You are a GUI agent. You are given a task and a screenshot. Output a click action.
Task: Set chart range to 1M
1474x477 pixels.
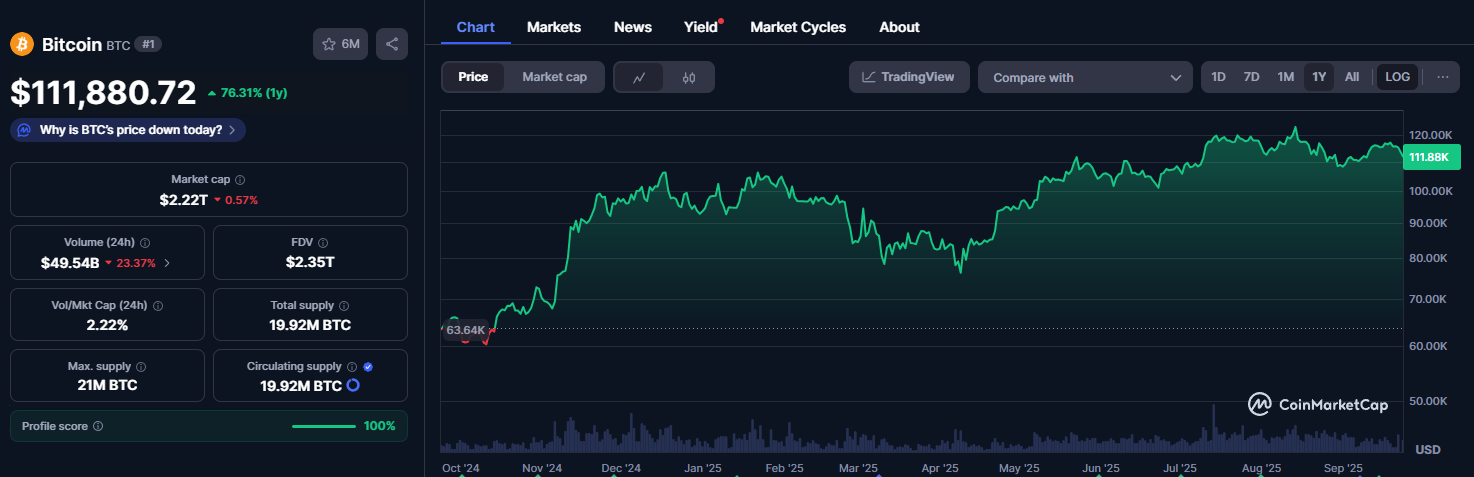[1286, 77]
